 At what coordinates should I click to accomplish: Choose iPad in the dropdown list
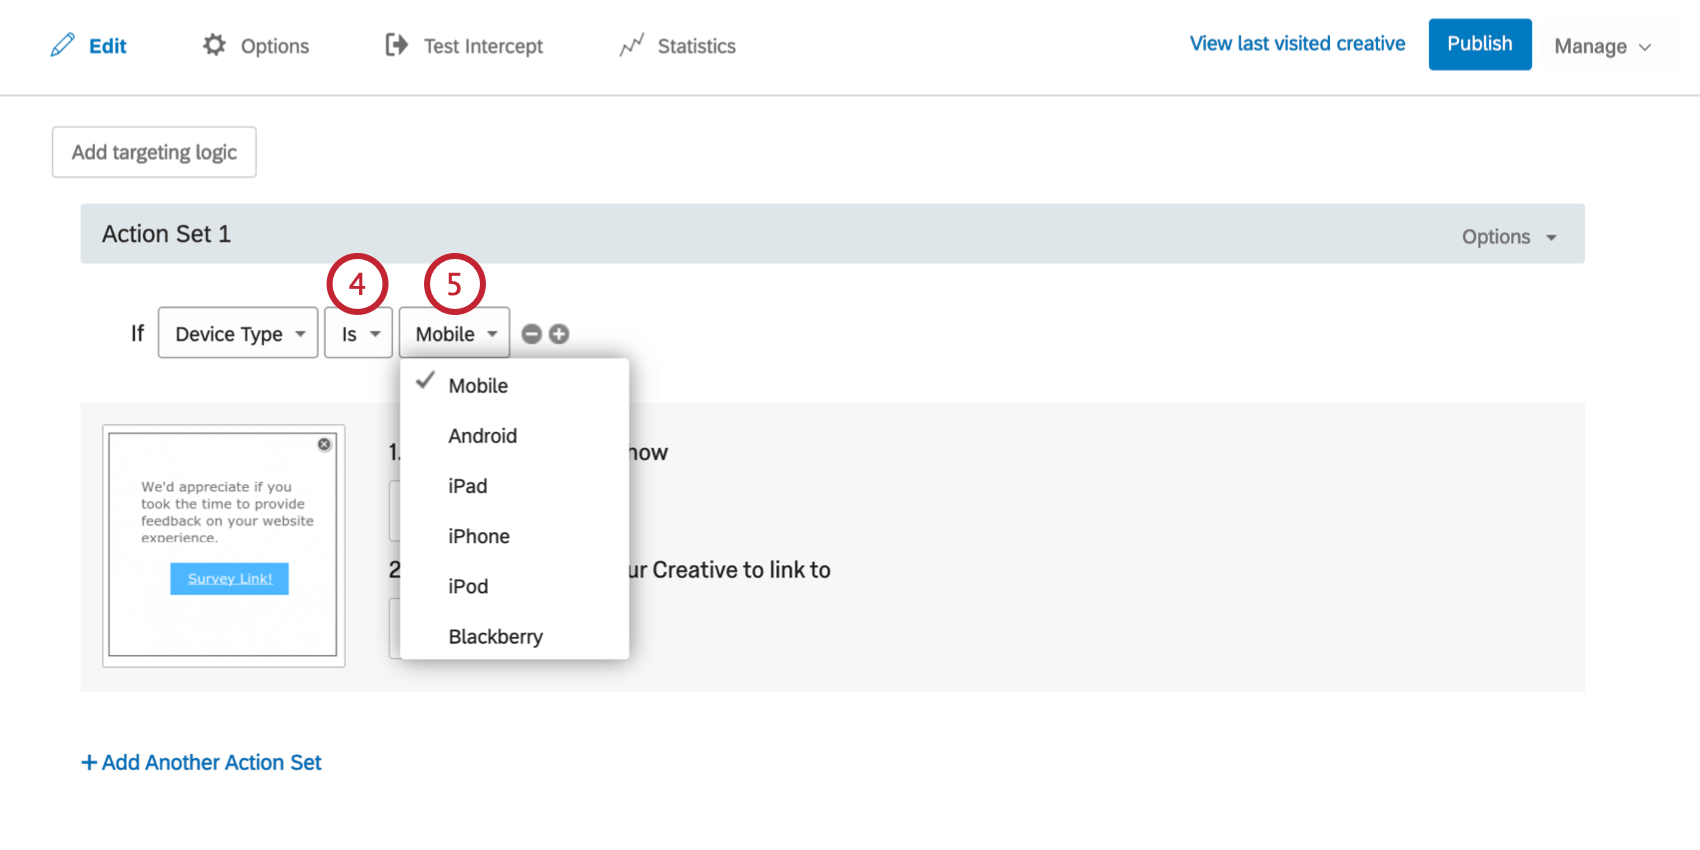tap(467, 486)
